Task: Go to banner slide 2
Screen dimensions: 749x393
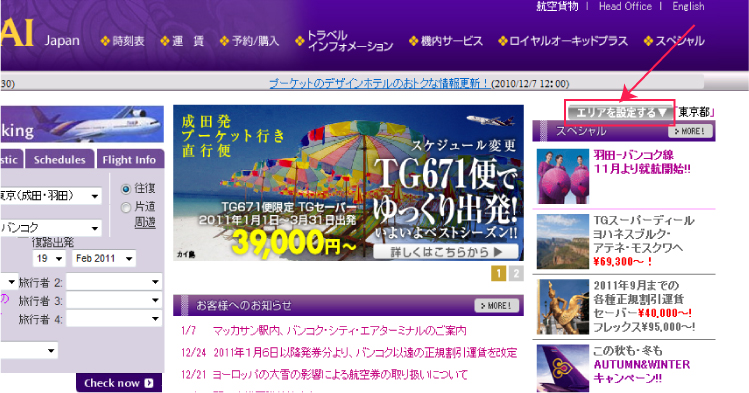Action: point(516,273)
